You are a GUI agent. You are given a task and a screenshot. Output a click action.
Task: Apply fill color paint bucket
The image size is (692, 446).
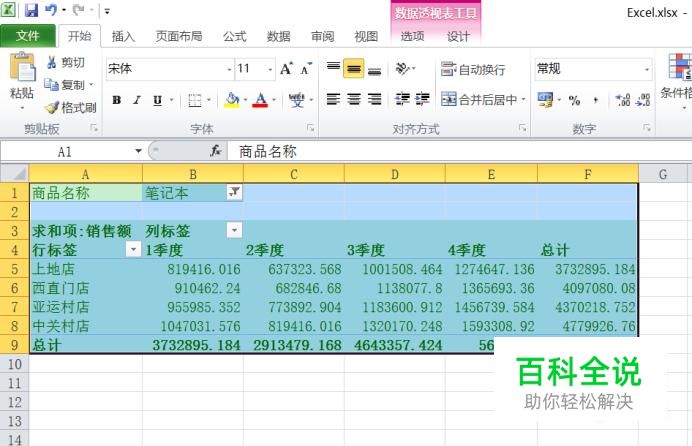click(x=232, y=100)
